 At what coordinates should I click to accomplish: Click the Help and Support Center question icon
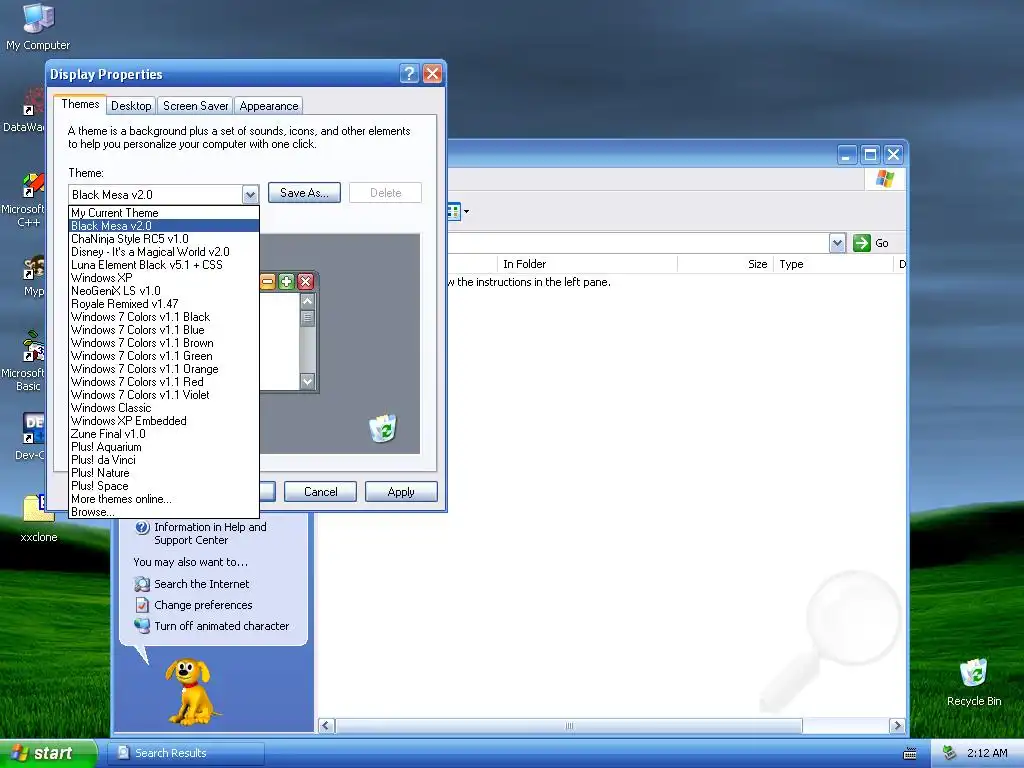click(142, 528)
